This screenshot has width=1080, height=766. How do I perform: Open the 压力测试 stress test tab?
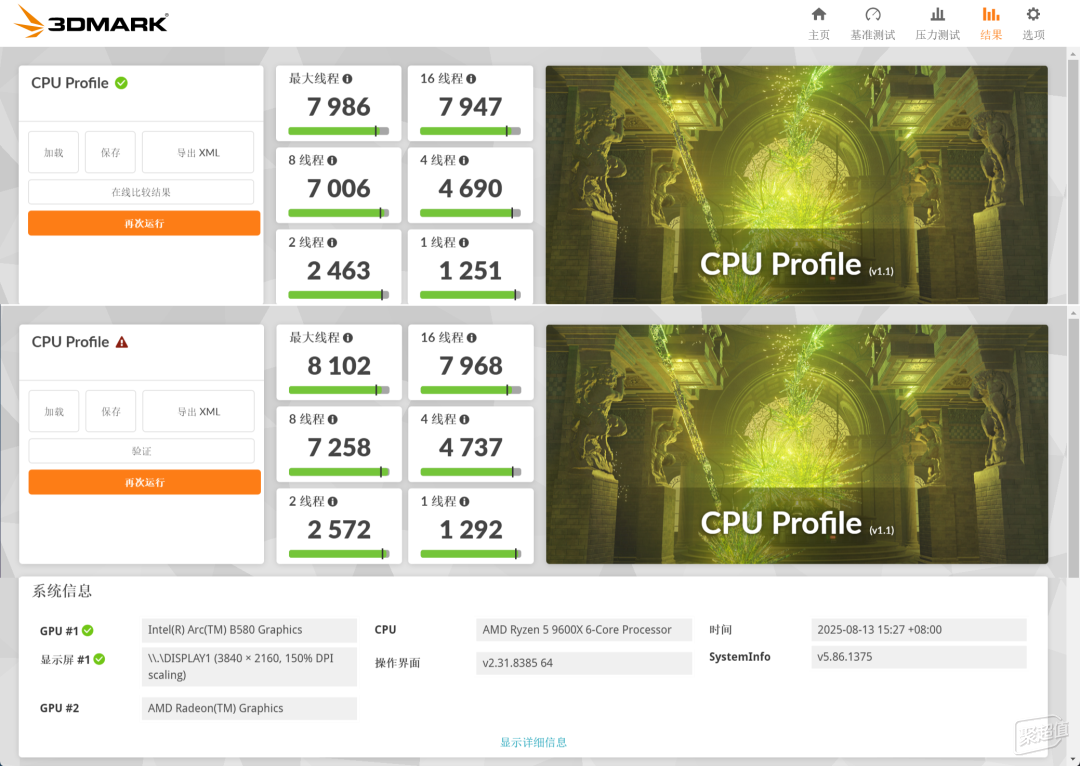937,24
